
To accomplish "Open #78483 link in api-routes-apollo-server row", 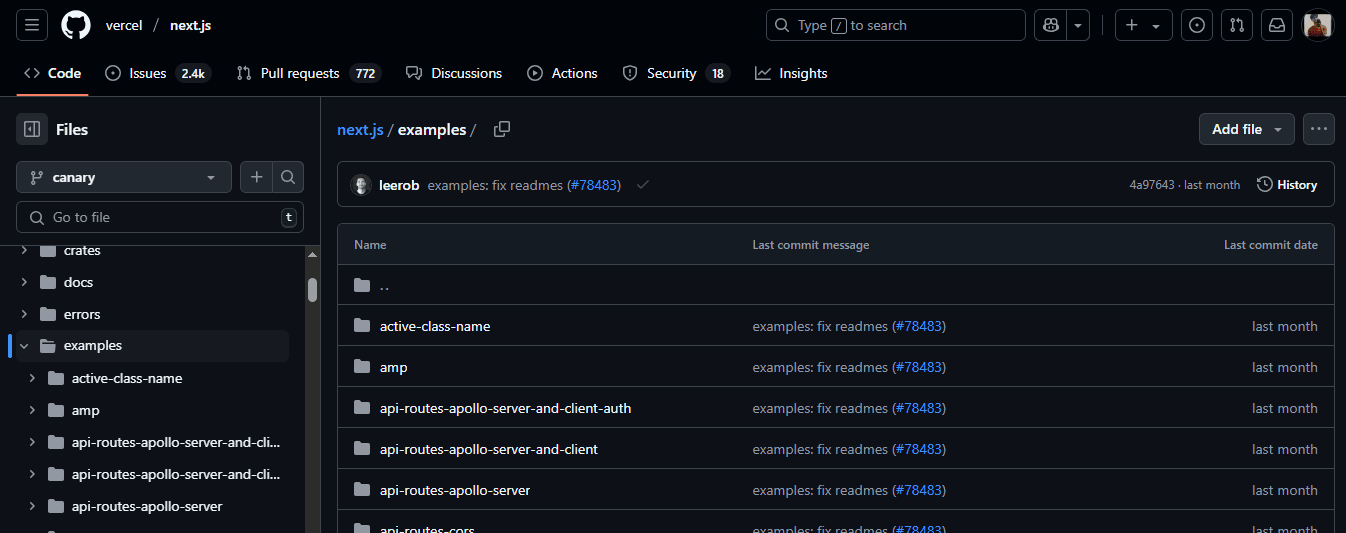I will point(919,490).
